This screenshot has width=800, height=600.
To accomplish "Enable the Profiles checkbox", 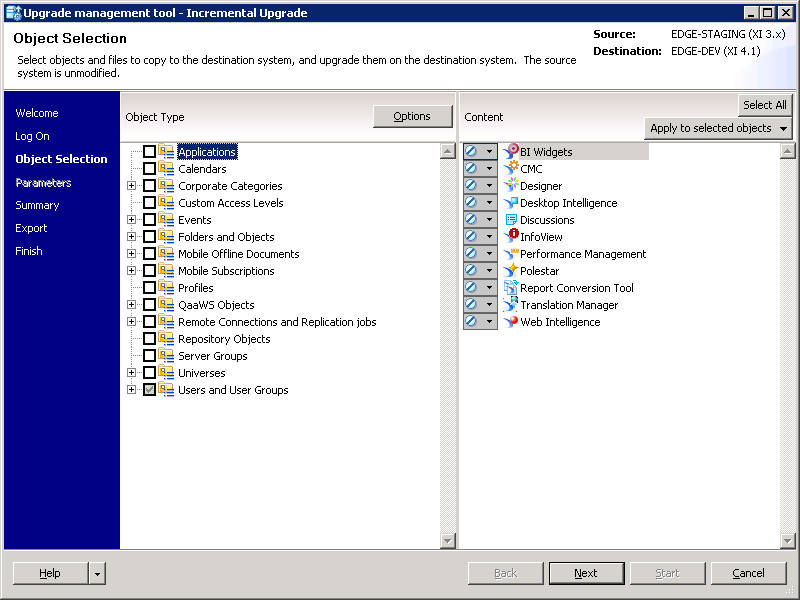I will point(149,288).
